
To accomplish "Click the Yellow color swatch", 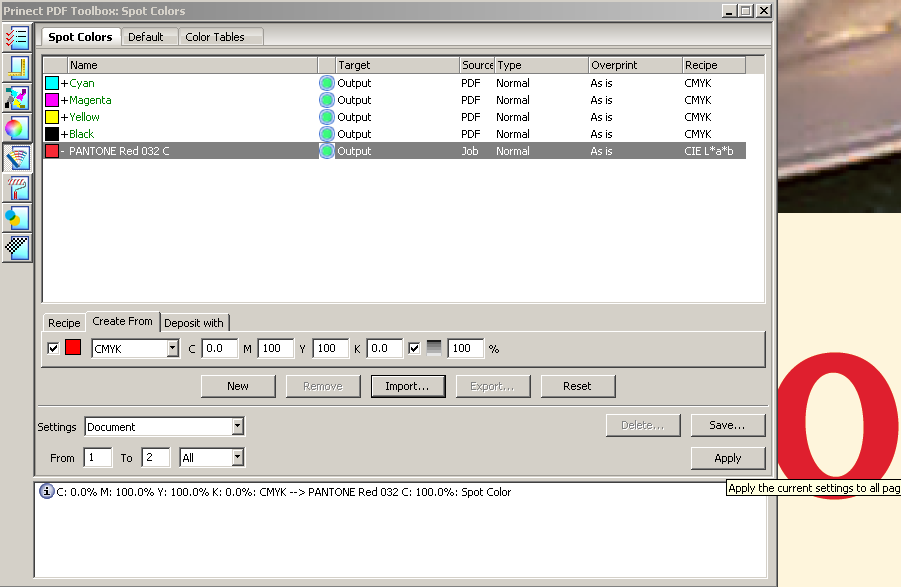I will click(x=52, y=117).
